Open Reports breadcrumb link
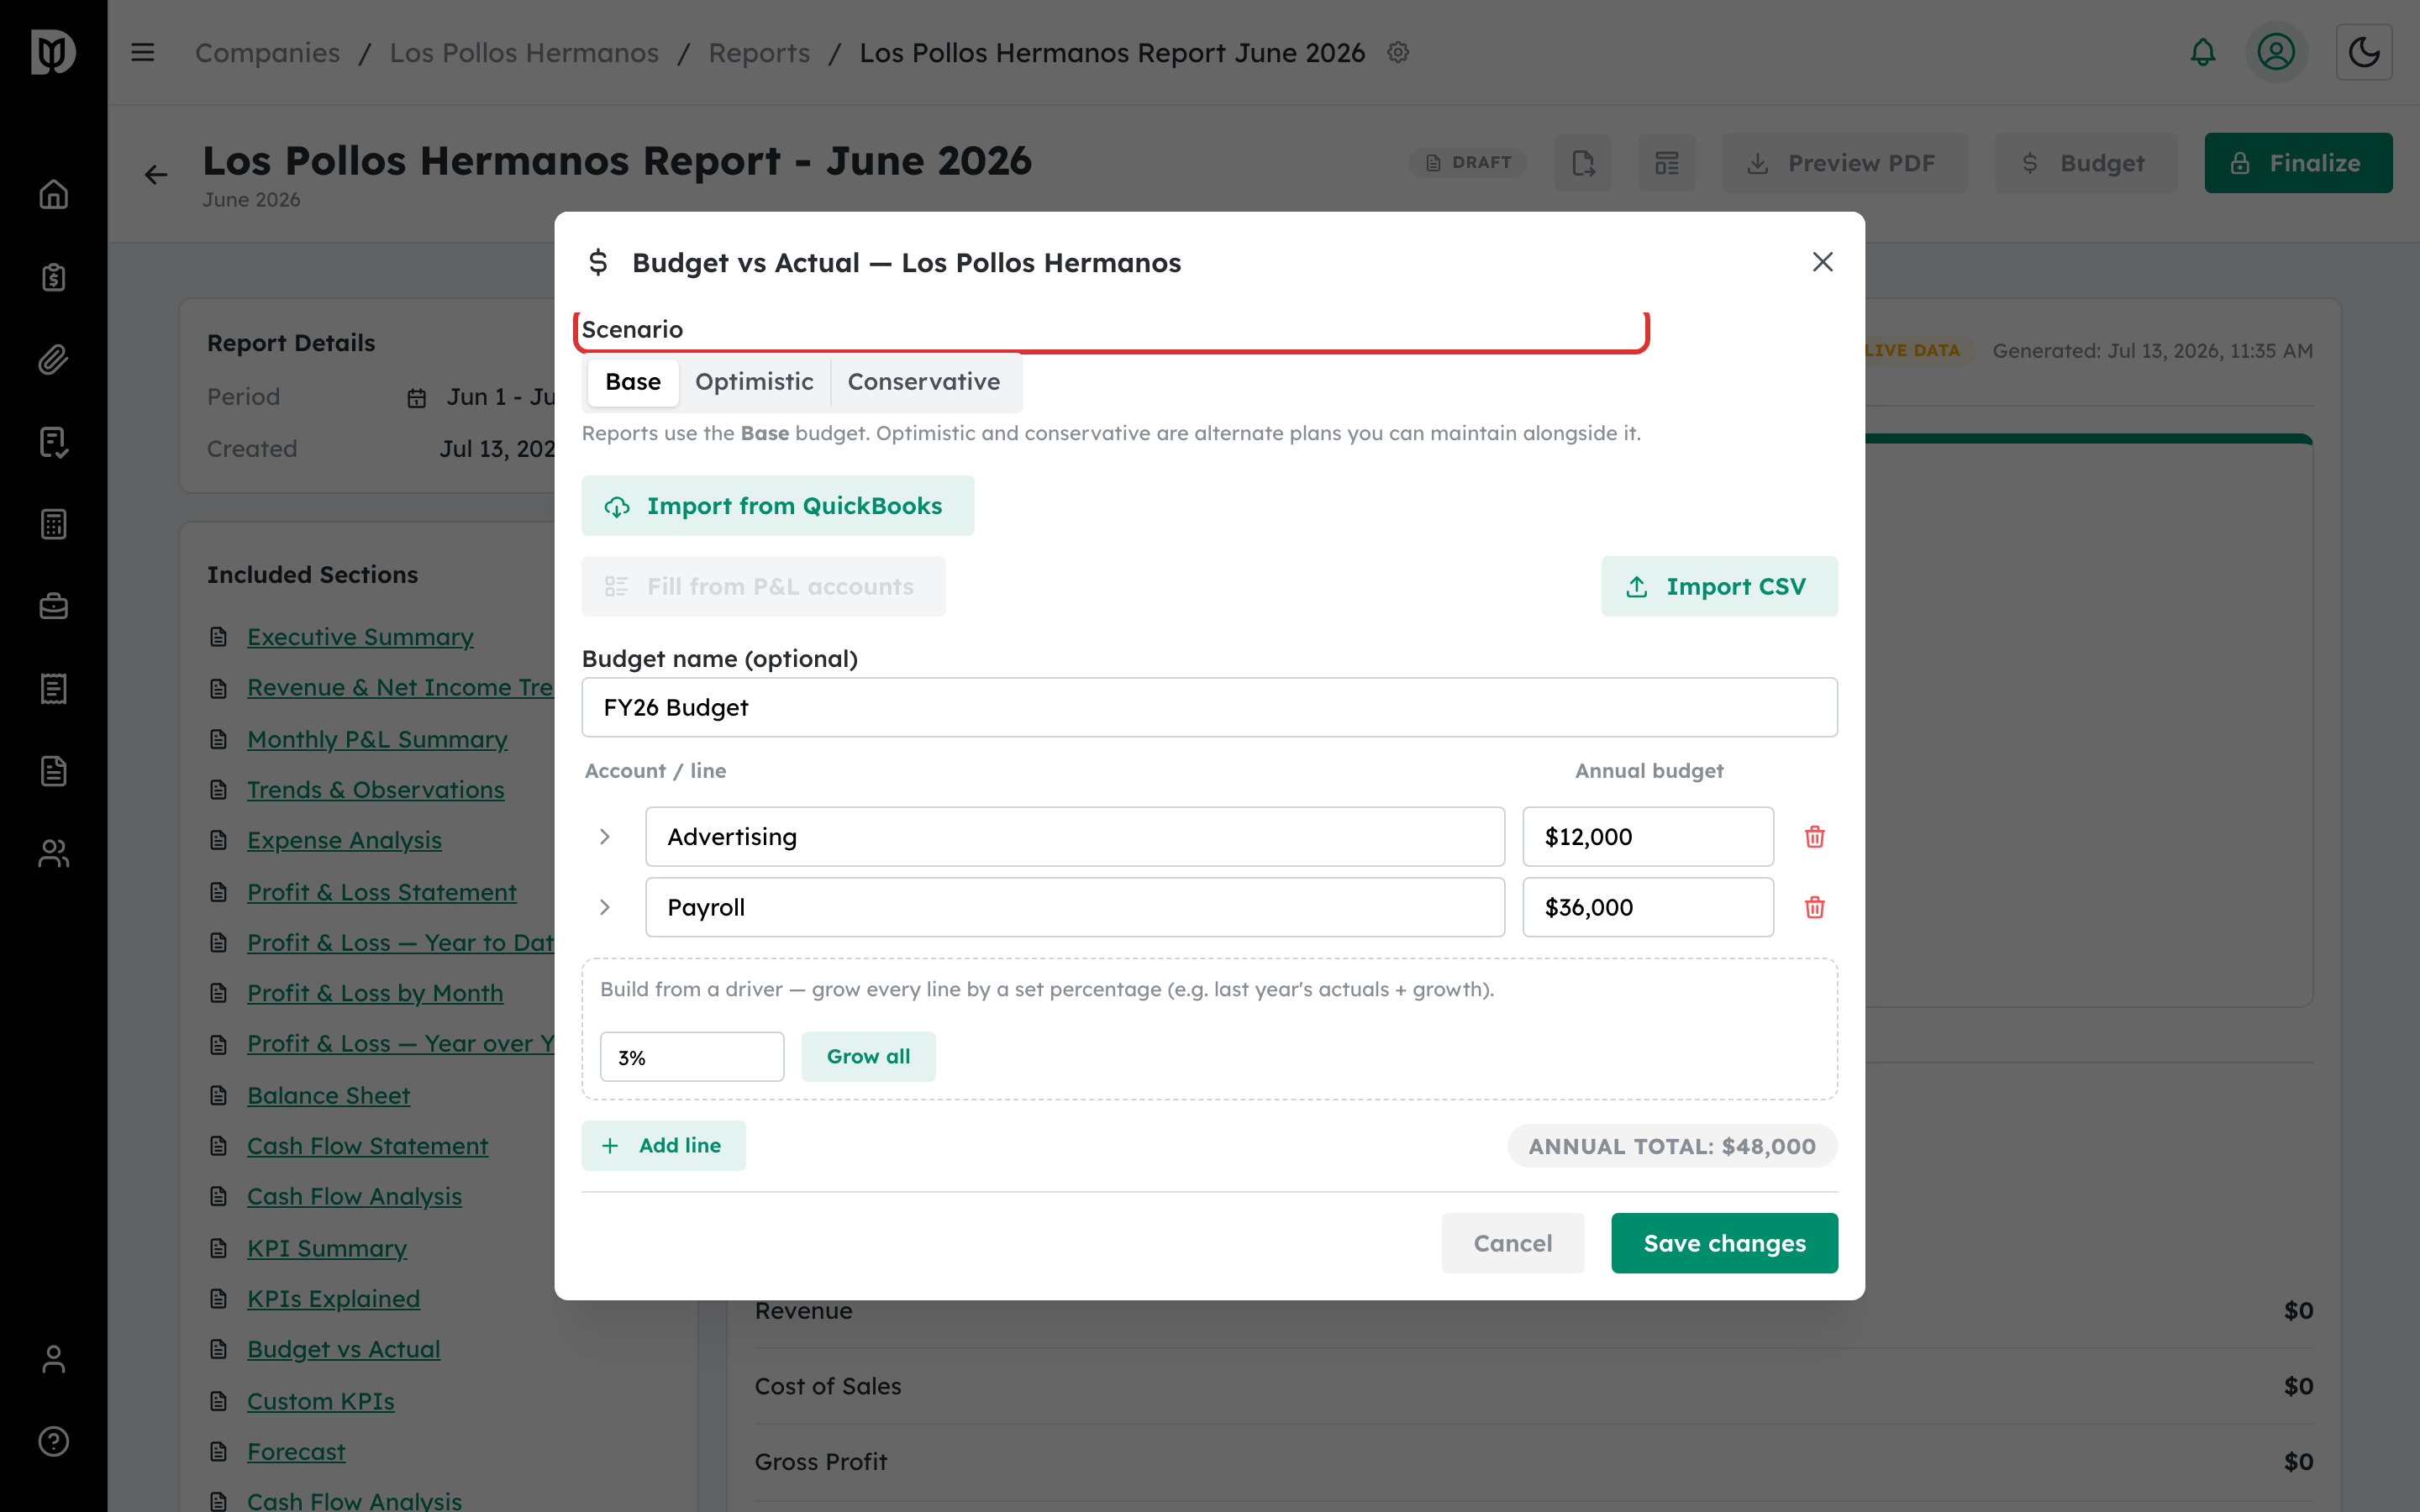 point(759,52)
